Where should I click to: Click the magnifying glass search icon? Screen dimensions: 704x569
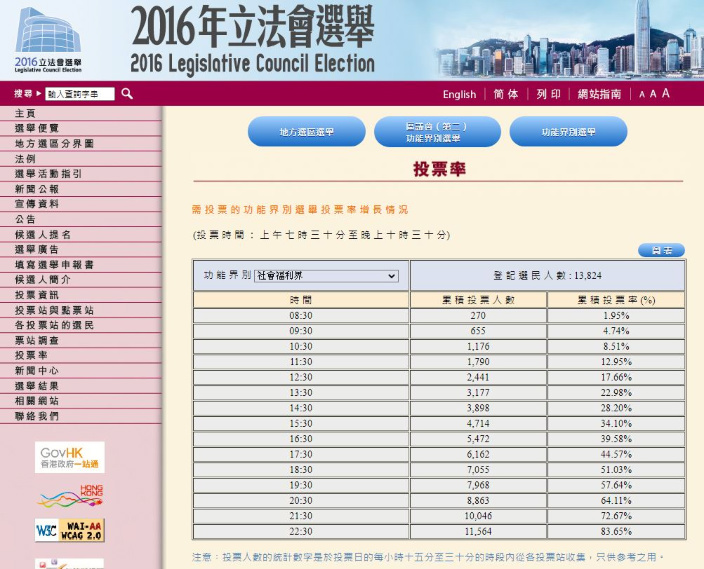(x=127, y=94)
